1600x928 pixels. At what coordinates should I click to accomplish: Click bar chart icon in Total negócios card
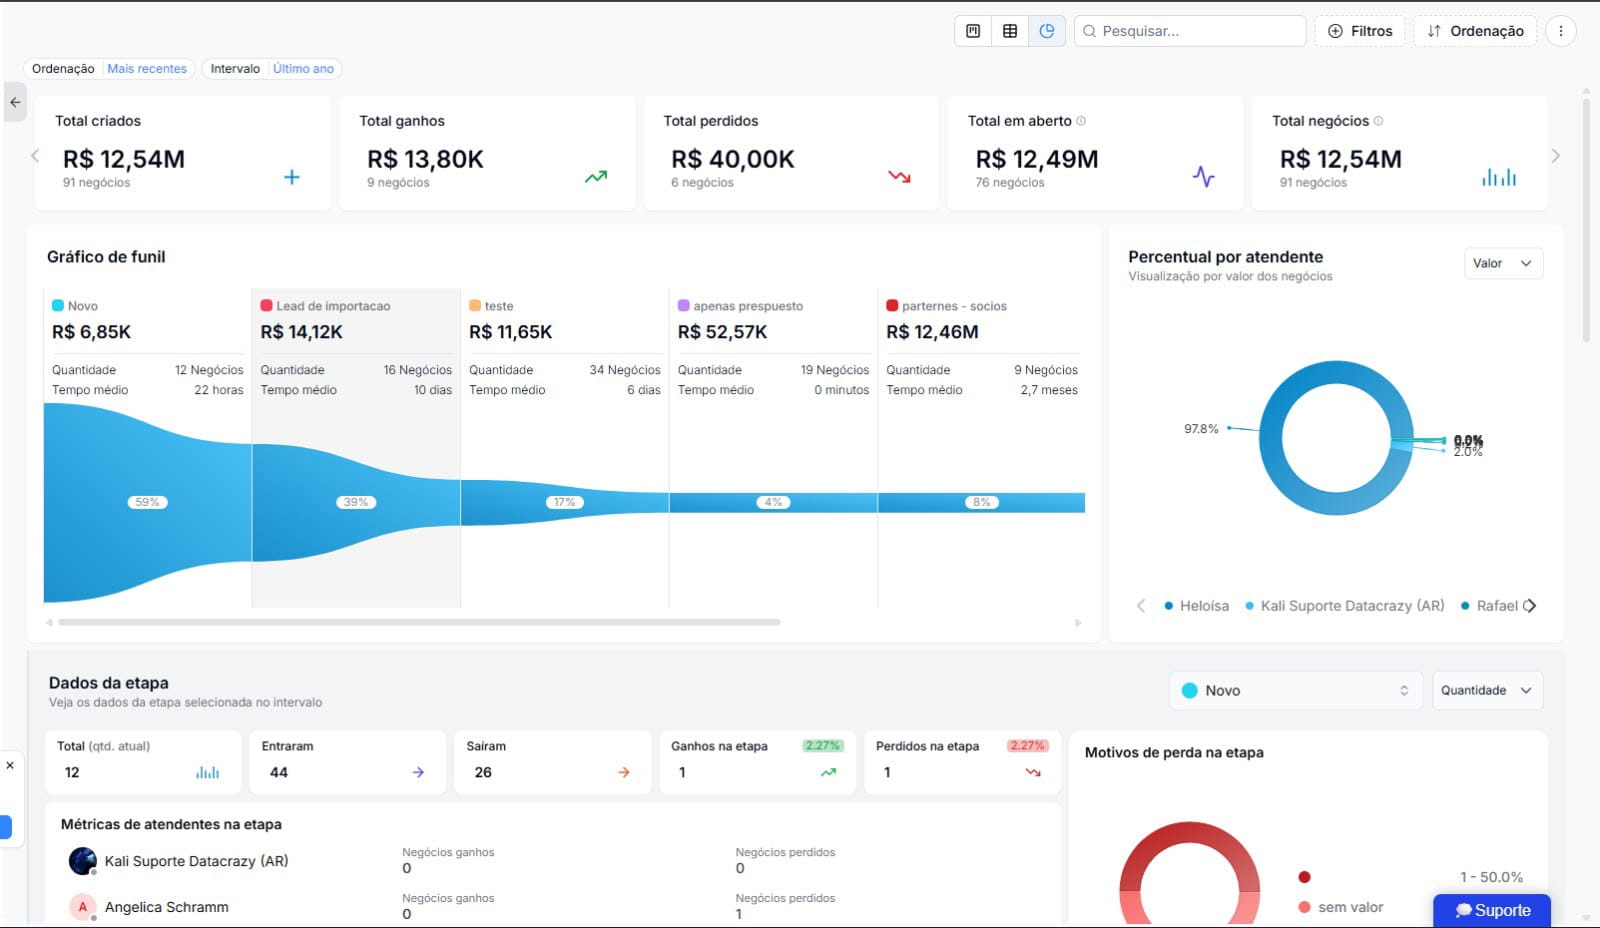(1499, 177)
